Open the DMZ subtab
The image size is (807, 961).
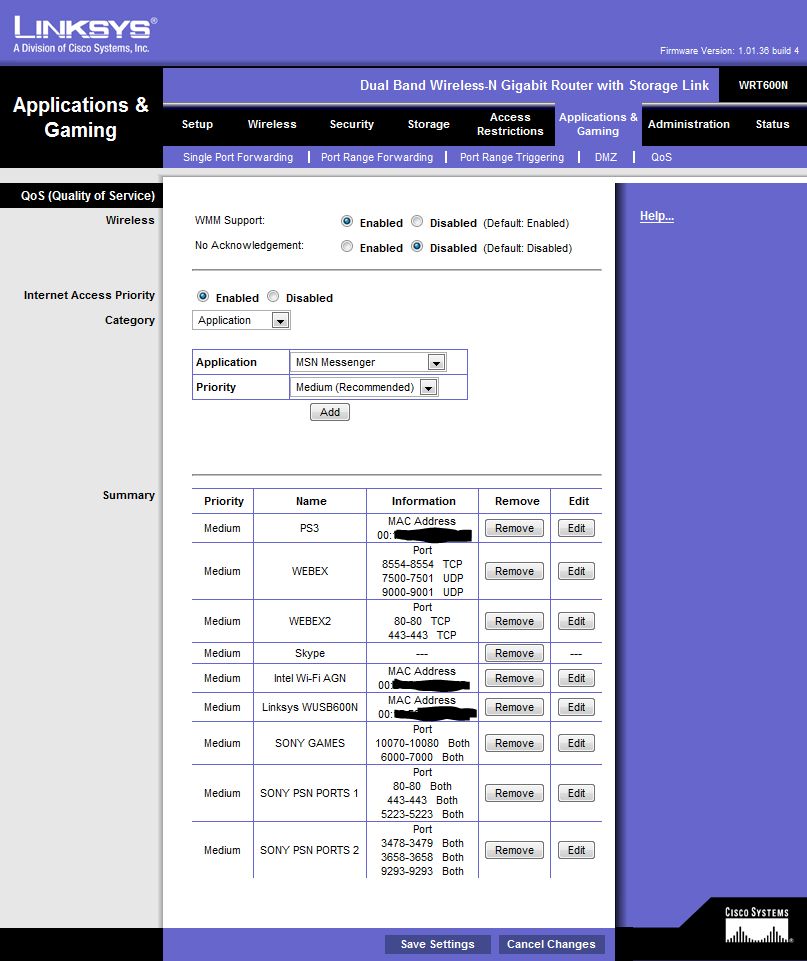605,157
